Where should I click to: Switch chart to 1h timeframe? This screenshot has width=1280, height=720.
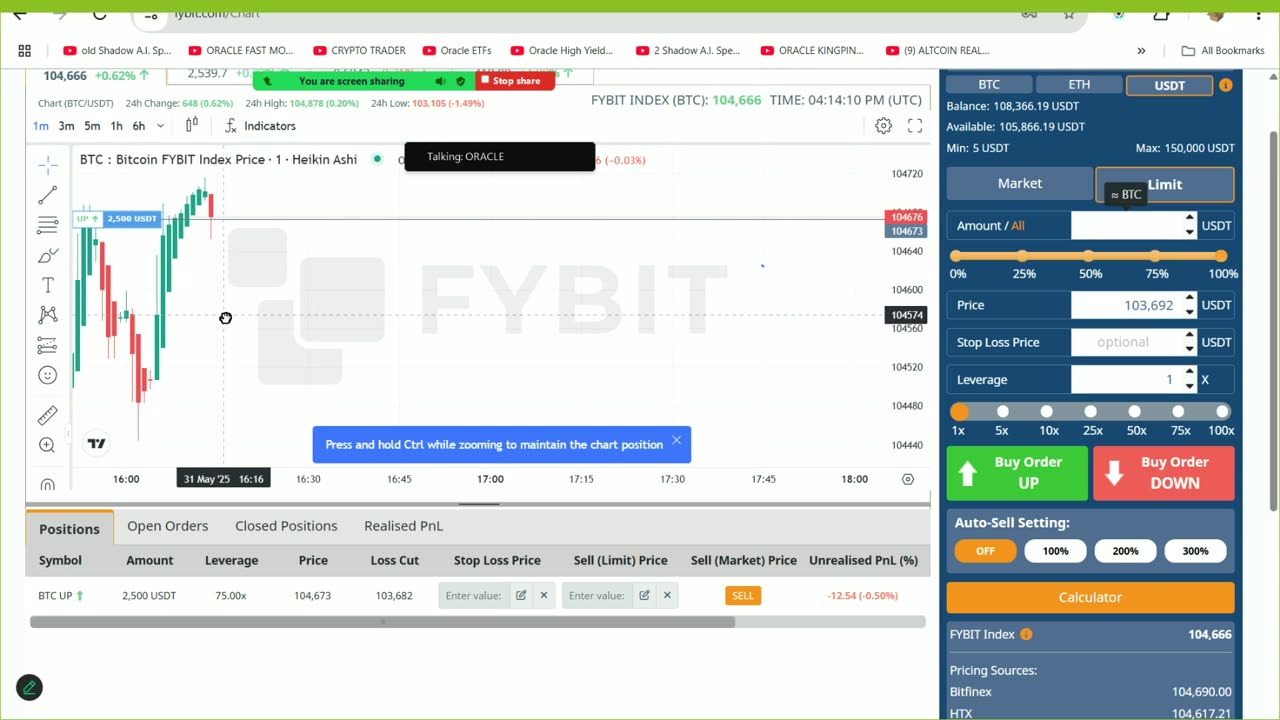(x=116, y=126)
